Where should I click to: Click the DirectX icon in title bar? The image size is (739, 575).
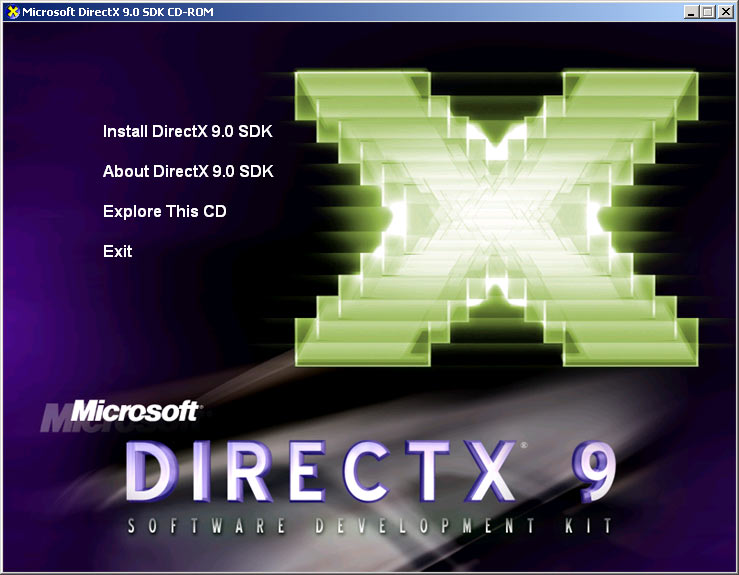point(13,12)
